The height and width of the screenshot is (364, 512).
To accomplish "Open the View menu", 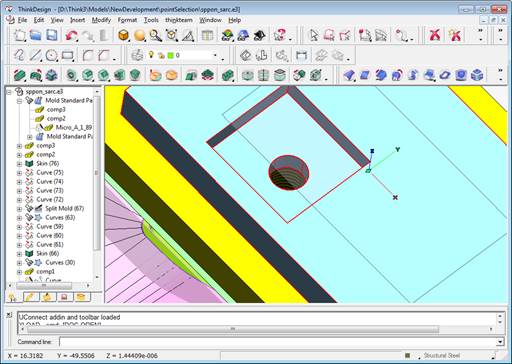I will pyautogui.click(x=57, y=20).
